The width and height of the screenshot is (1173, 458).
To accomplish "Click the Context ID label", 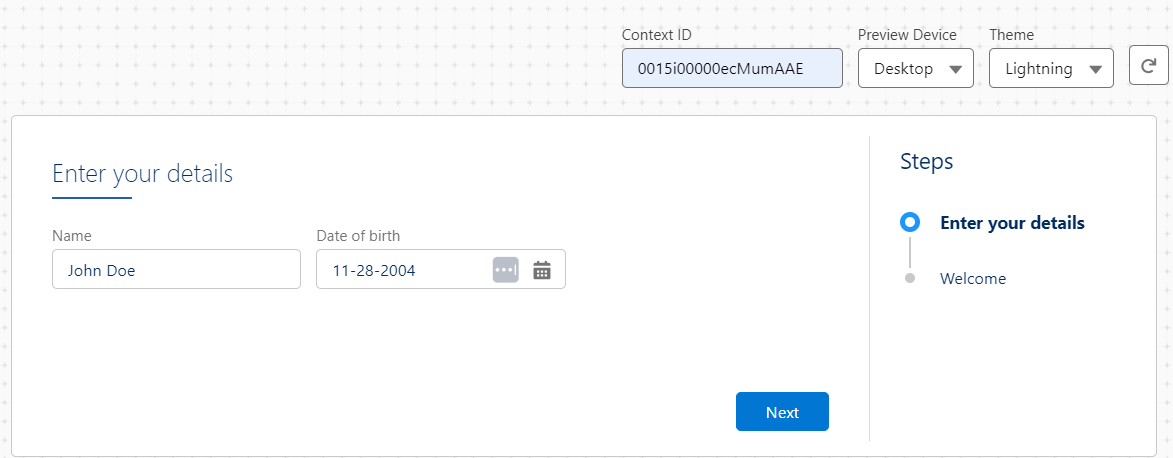I will coord(656,35).
